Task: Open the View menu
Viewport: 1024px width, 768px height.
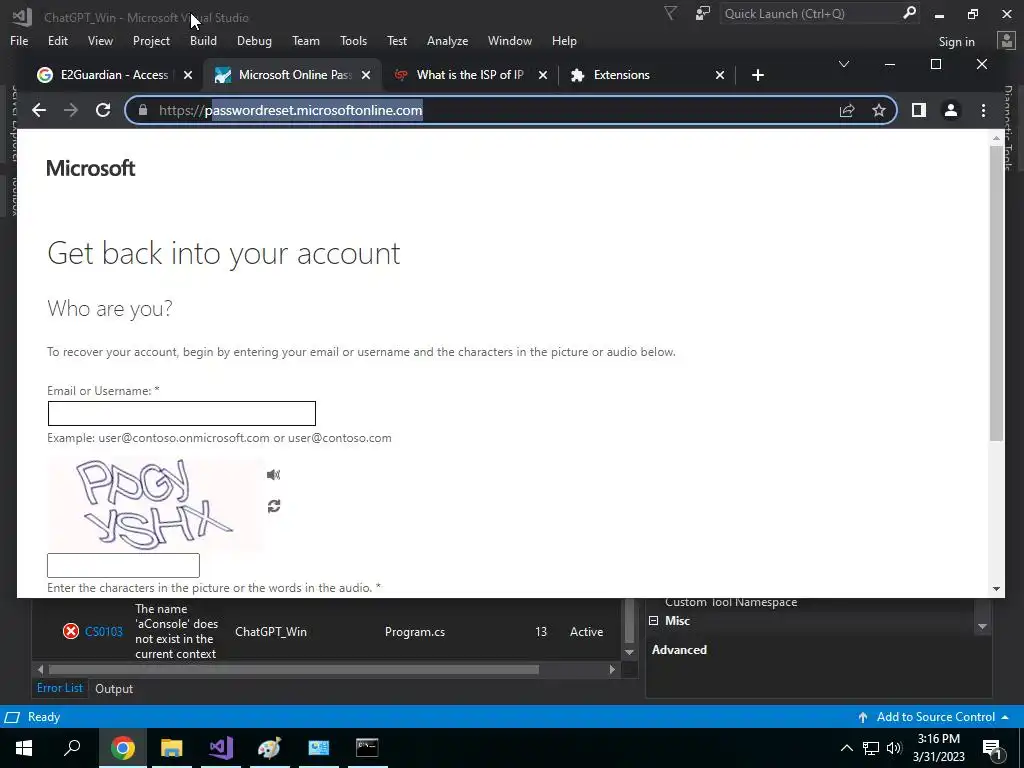Action: click(100, 41)
